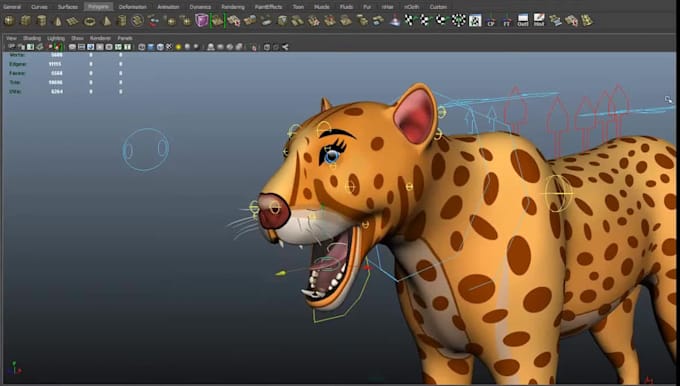The height and width of the screenshot is (386, 680).
Task: Switch to the Muscle shelf tab
Action: coord(321,7)
